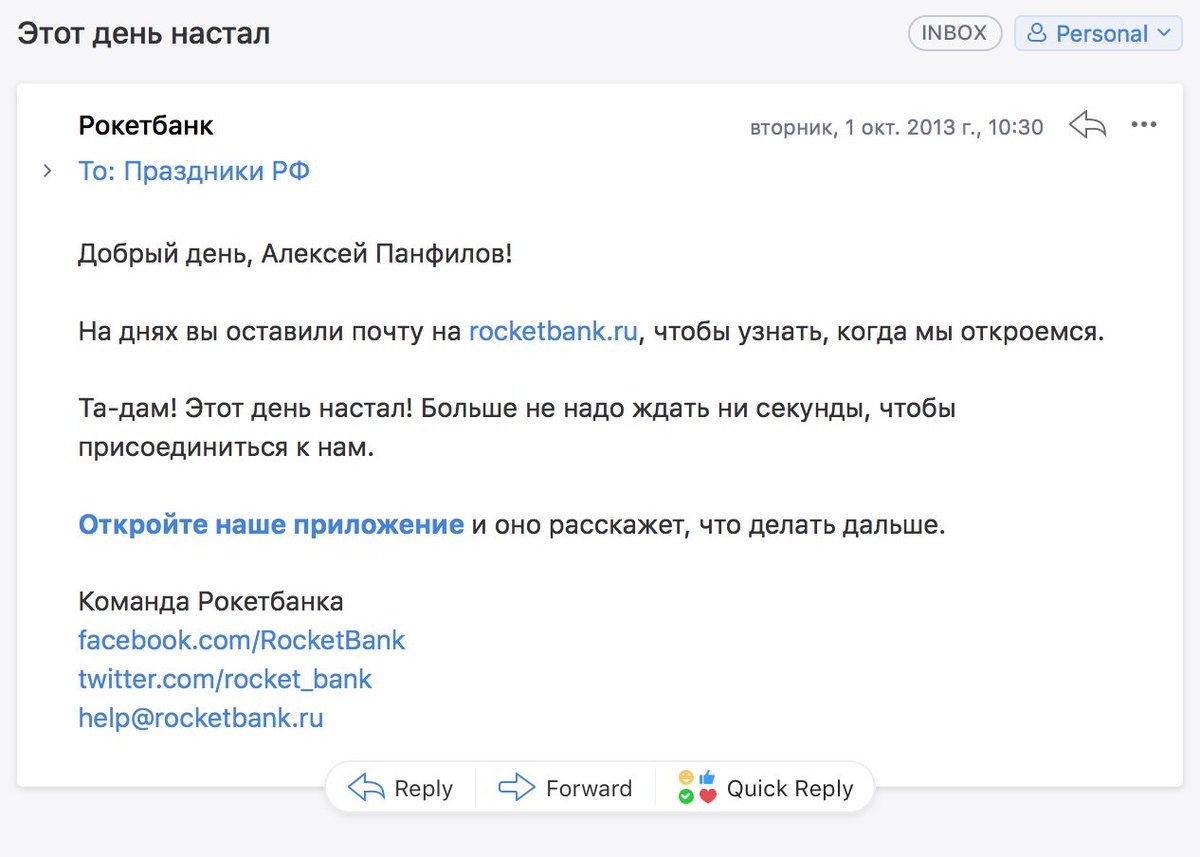Click the recipient "To: Праздники РФ"
Image resolution: width=1200 pixels, height=857 pixels.
[x=194, y=171]
